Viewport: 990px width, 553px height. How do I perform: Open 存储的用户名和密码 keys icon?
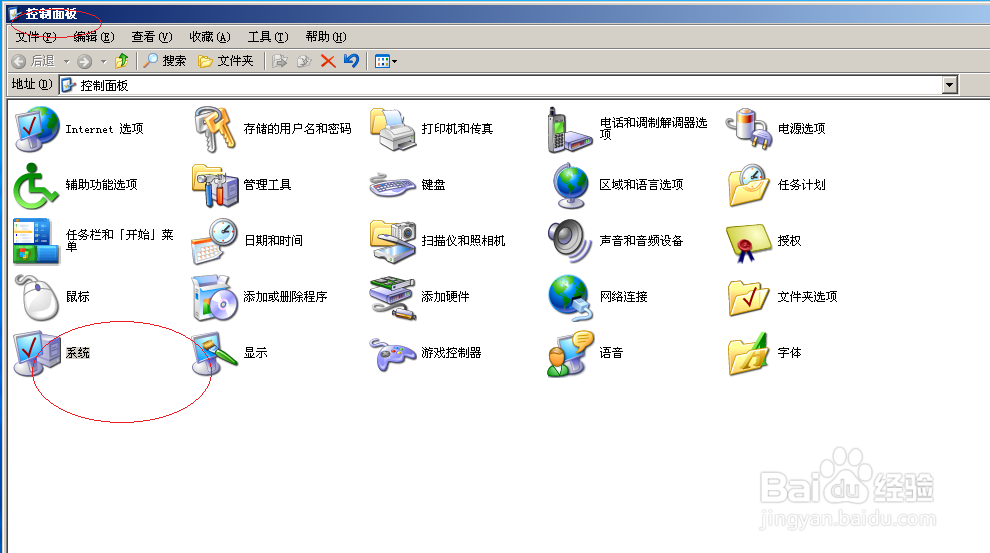tap(215, 129)
